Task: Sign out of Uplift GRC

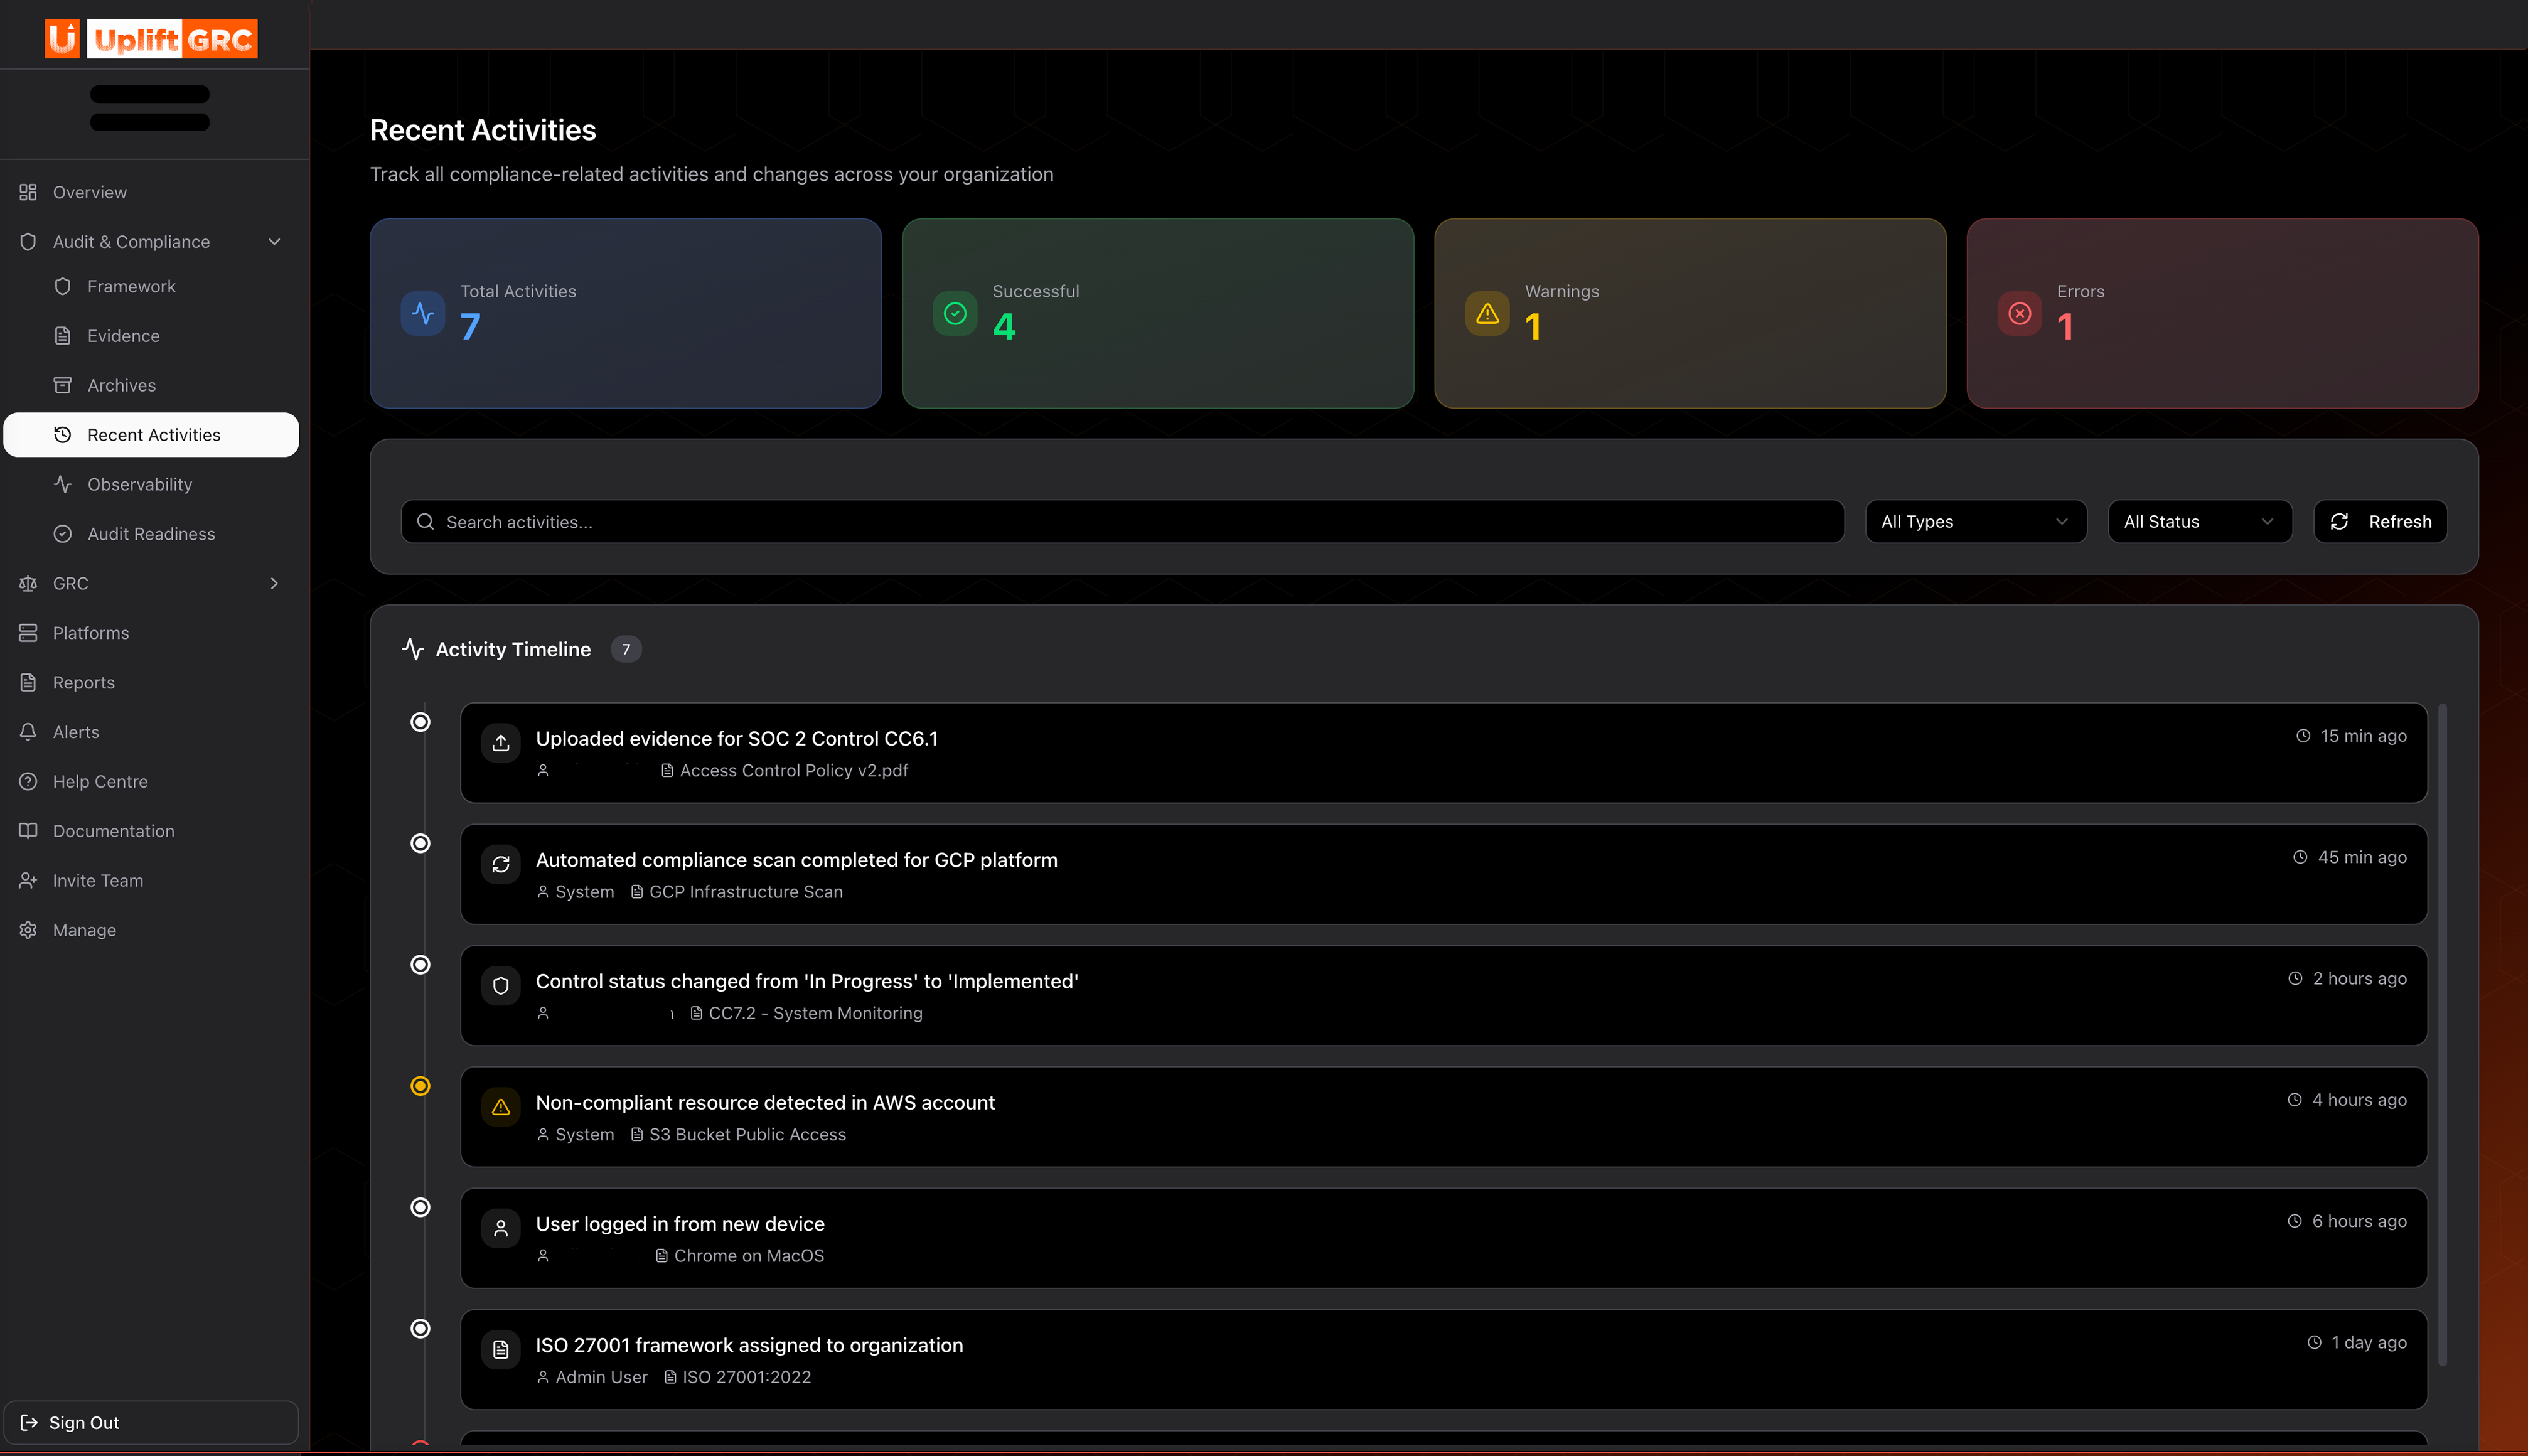Action: [151, 1422]
